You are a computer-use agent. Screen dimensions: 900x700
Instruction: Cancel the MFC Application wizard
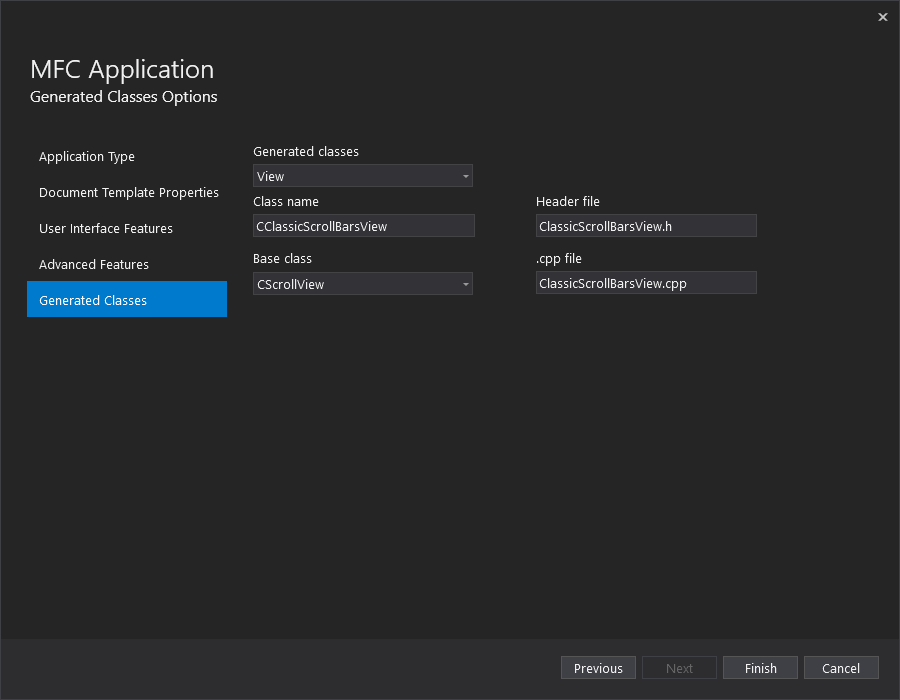841,668
